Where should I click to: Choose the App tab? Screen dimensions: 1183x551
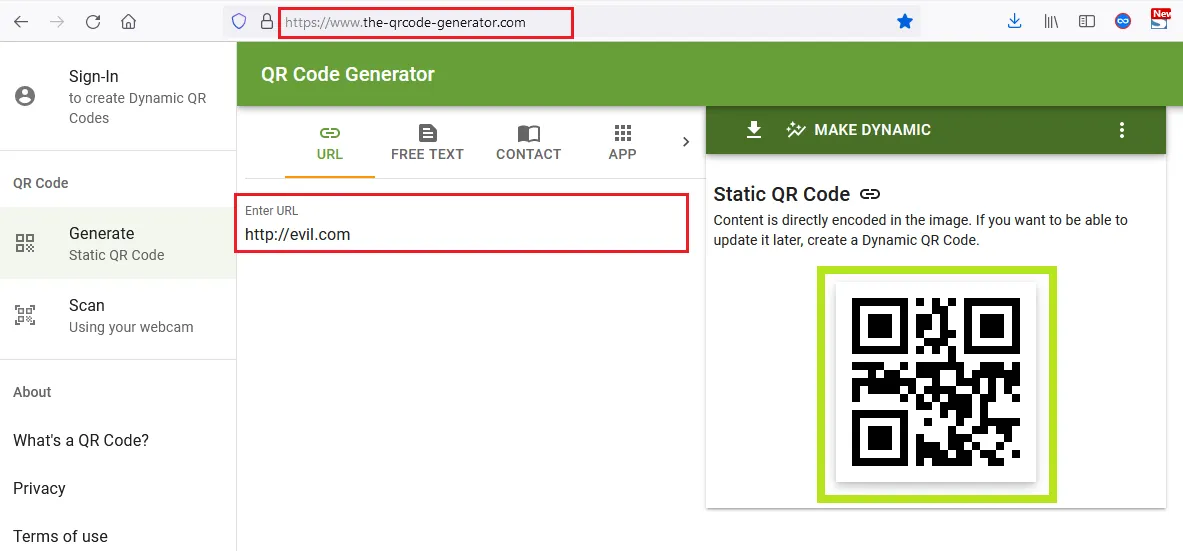point(622,143)
